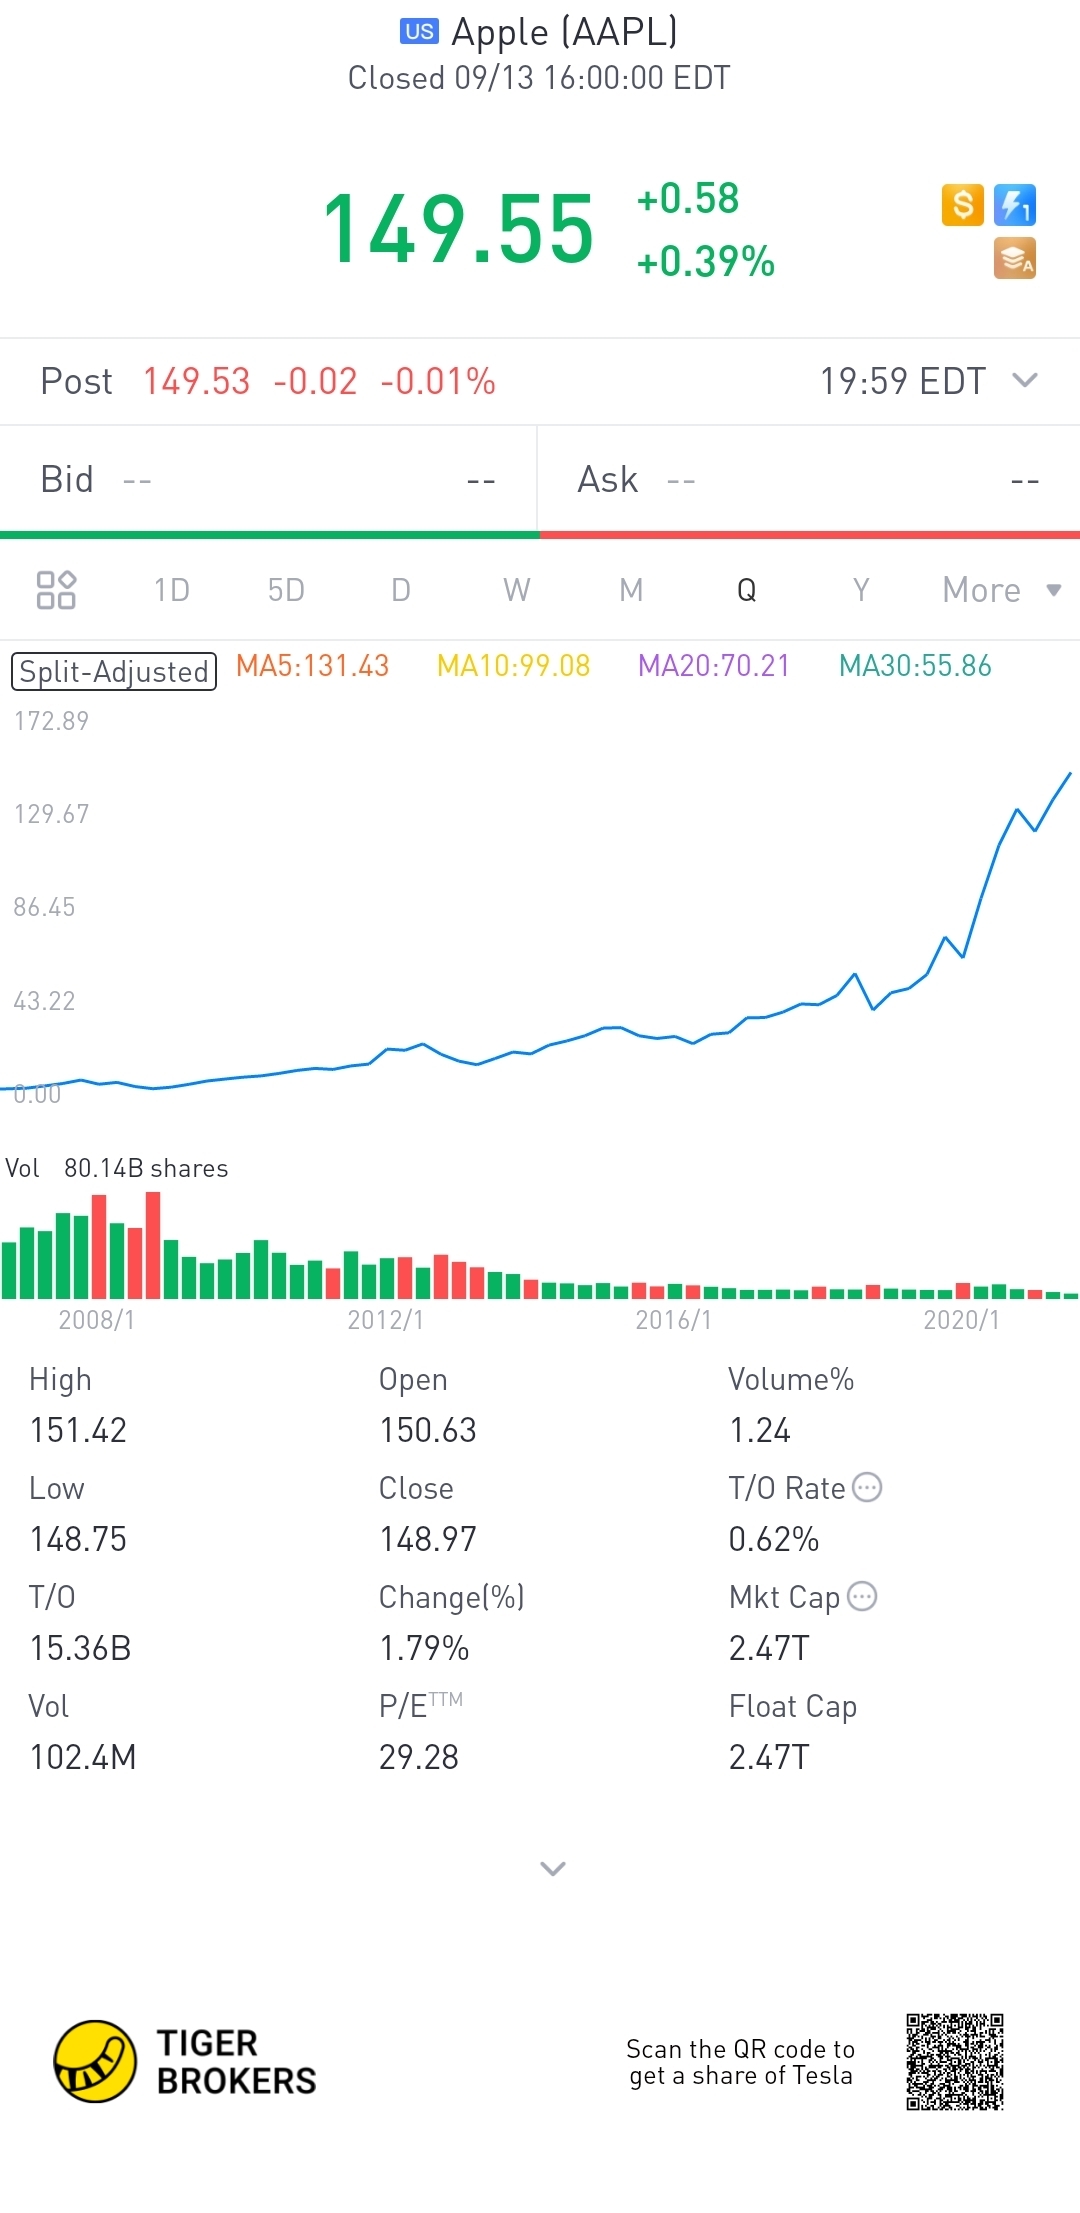Select the M monthly chart tab

(631, 590)
